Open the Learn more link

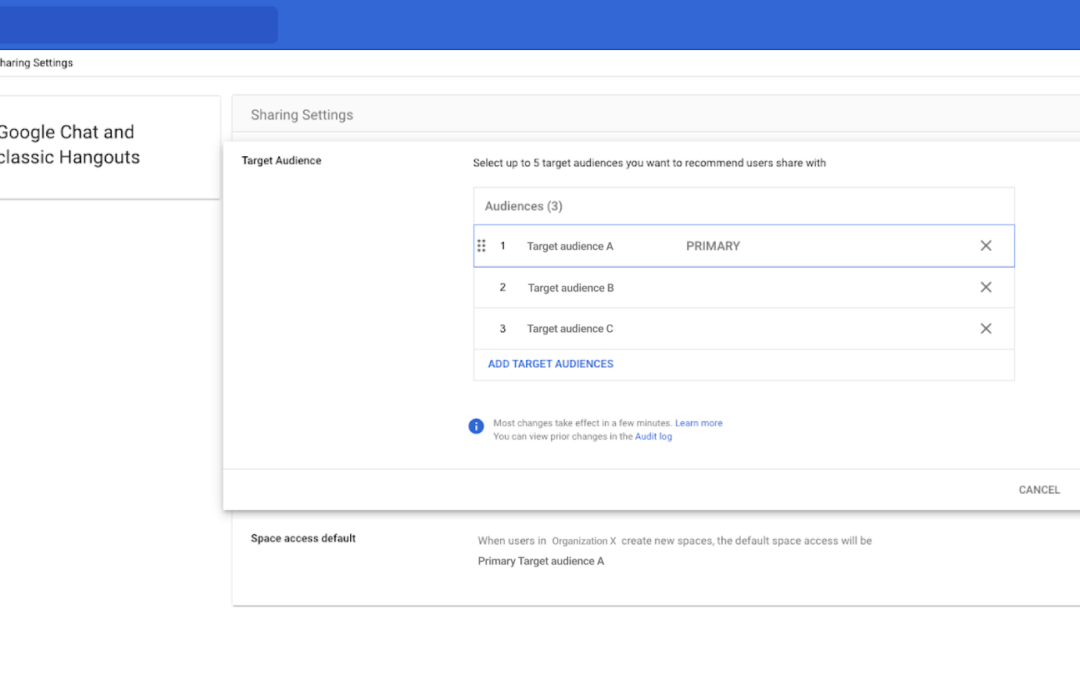point(698,423)
